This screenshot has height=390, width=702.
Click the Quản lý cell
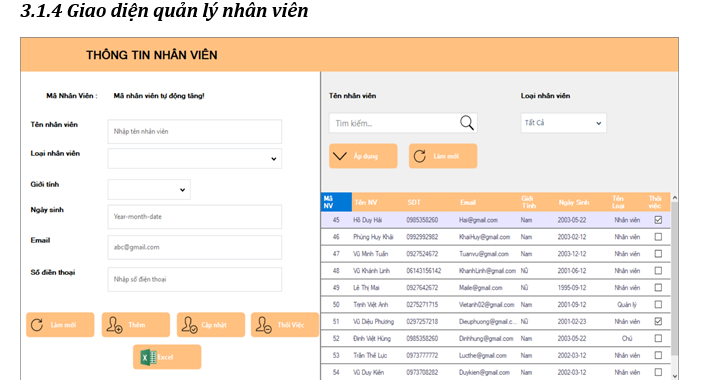(x=627, y=304)
